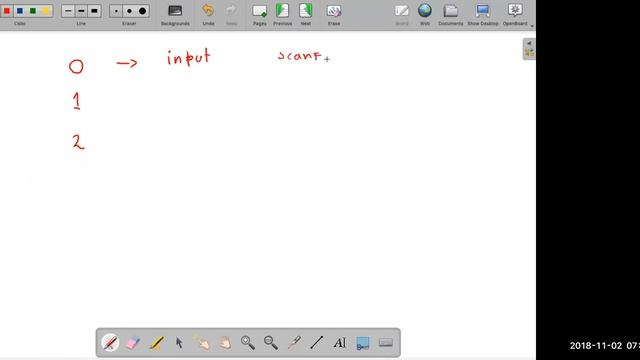Select the red pen color

(x=7, y=11)
